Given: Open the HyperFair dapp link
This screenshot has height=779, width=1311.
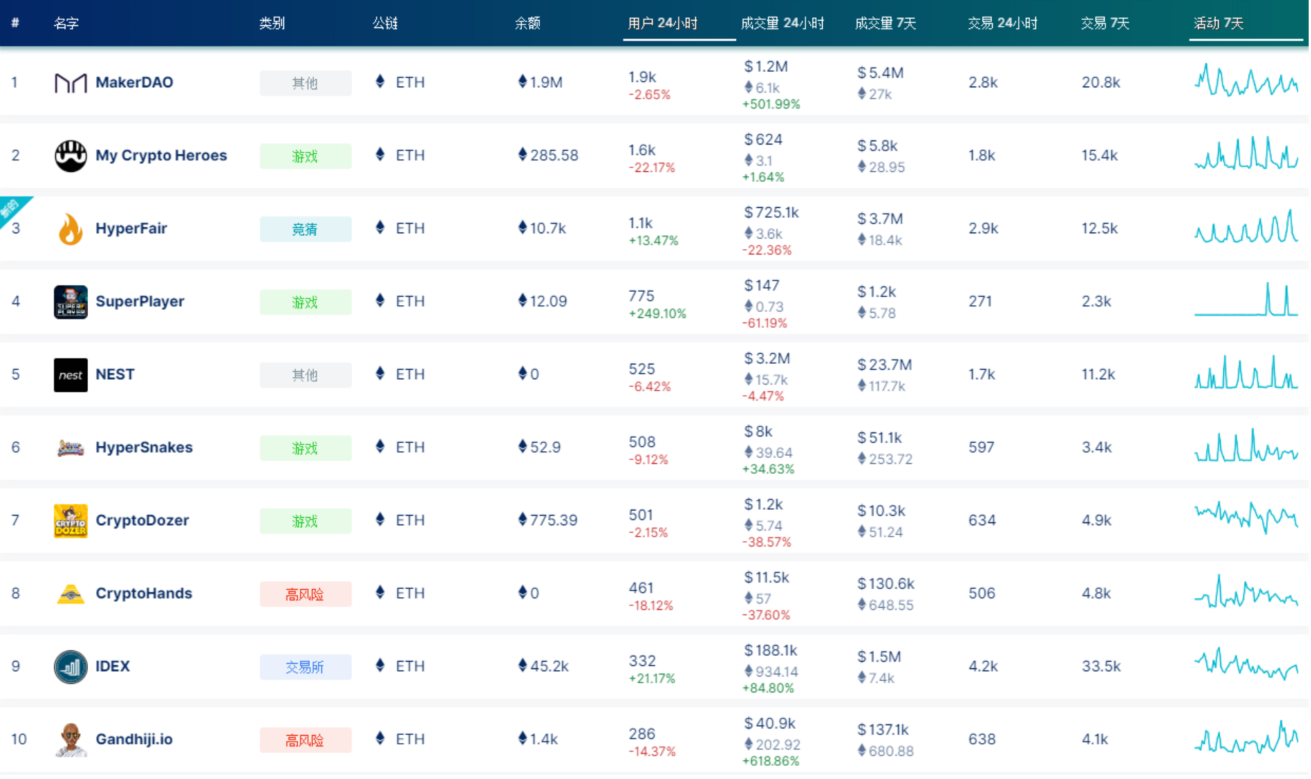Looking at the screenshot, I should pos(131,228).
